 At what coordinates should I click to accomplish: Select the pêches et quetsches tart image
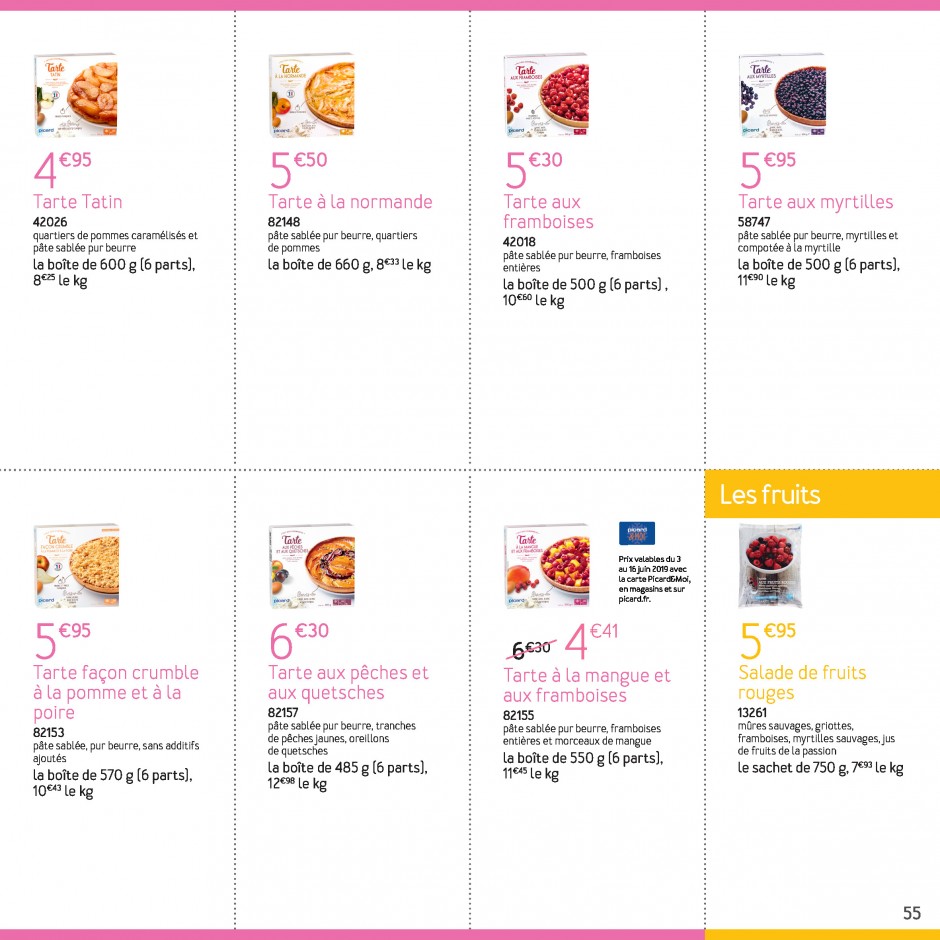[x=311, y=566]
